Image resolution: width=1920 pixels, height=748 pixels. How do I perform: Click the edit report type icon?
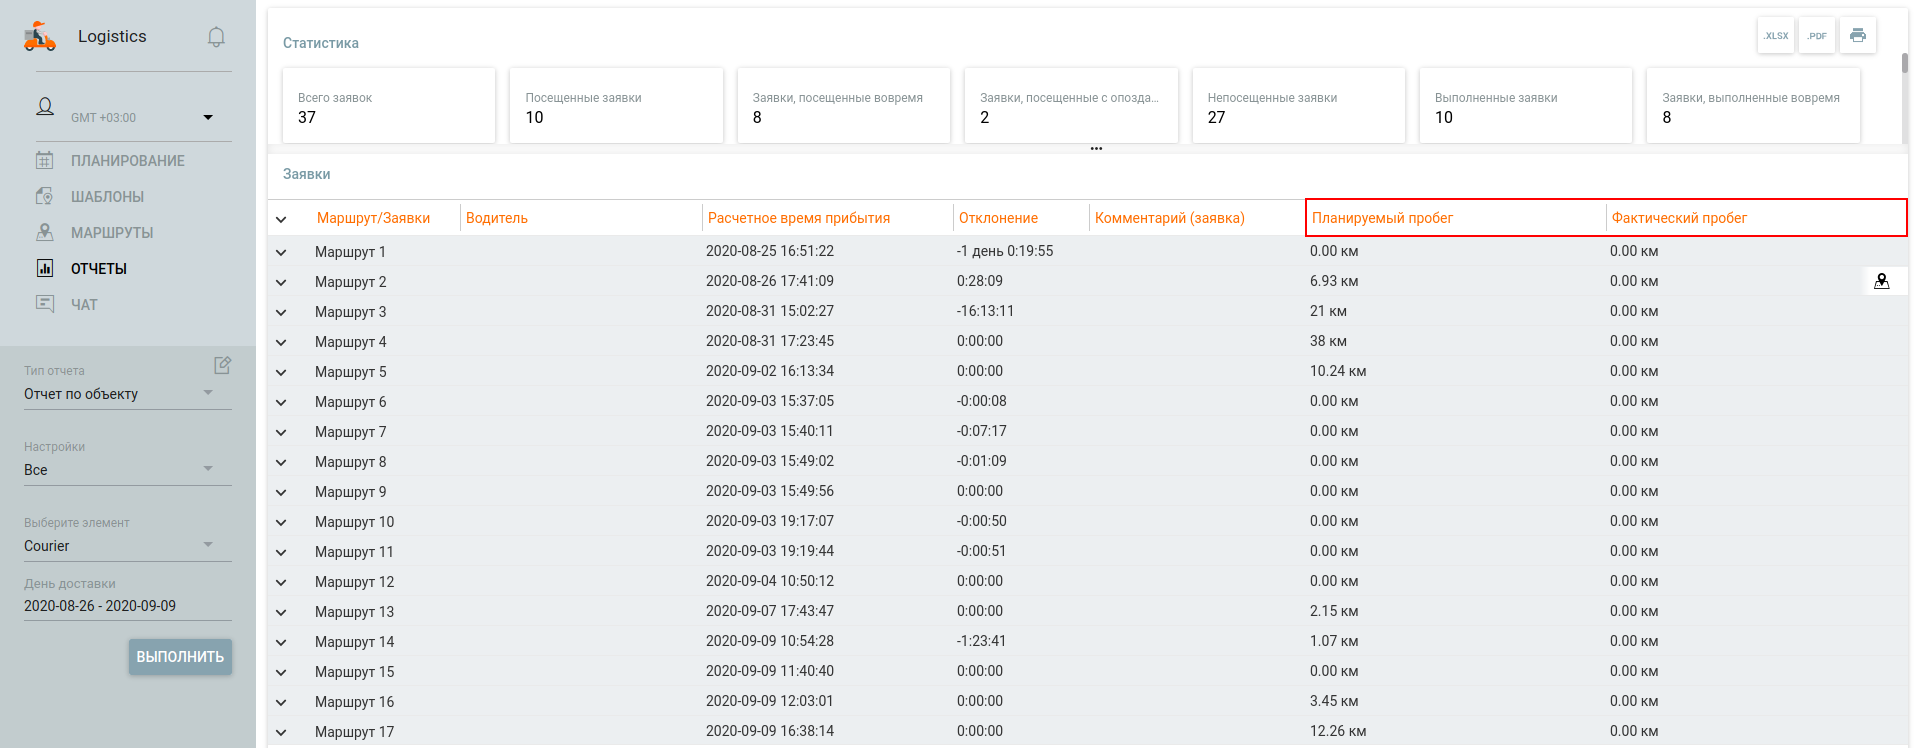222,365
